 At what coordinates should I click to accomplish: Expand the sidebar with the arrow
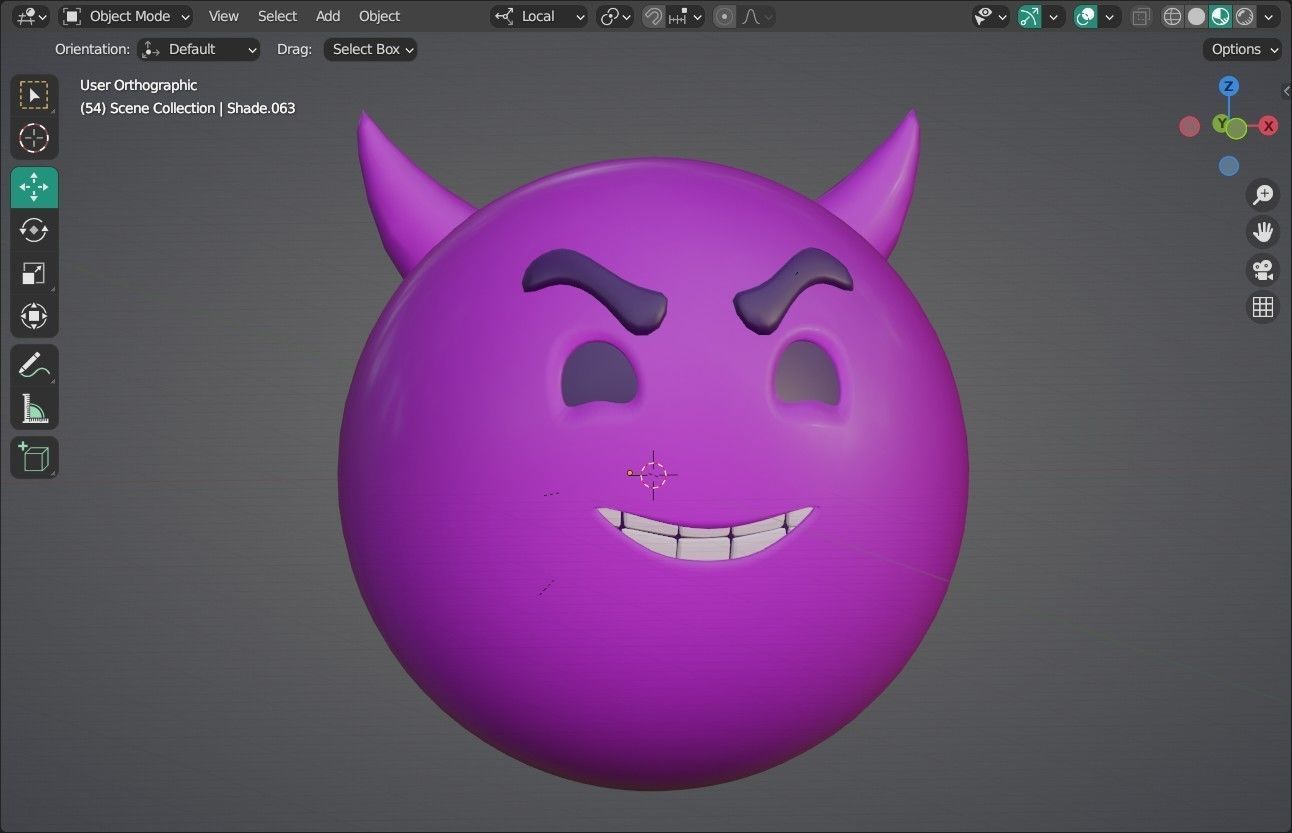(1286, 91)
